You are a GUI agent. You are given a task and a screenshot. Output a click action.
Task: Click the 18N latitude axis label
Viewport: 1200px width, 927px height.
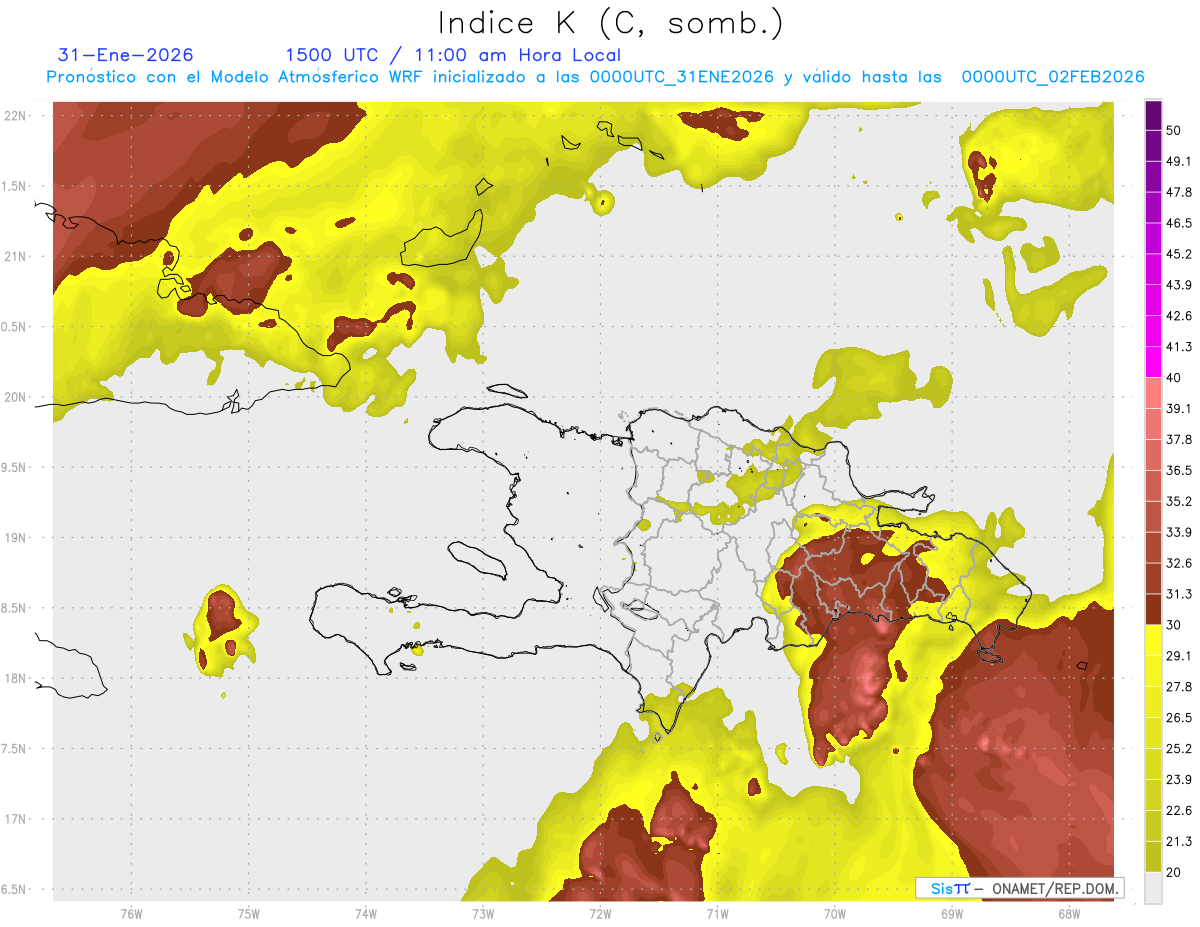(16, 678)
